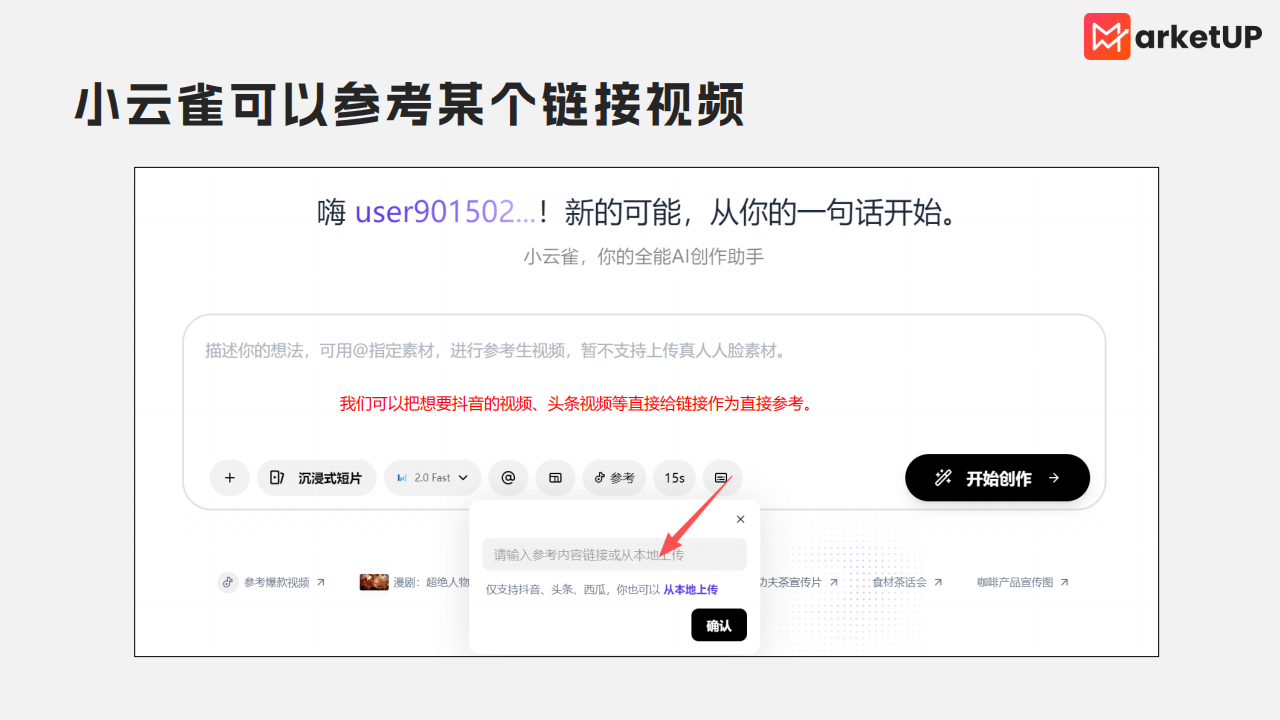This screenshot has width=1280, height=720.
Task: Click the reference link input field
Action: click(x=613, y=554)
